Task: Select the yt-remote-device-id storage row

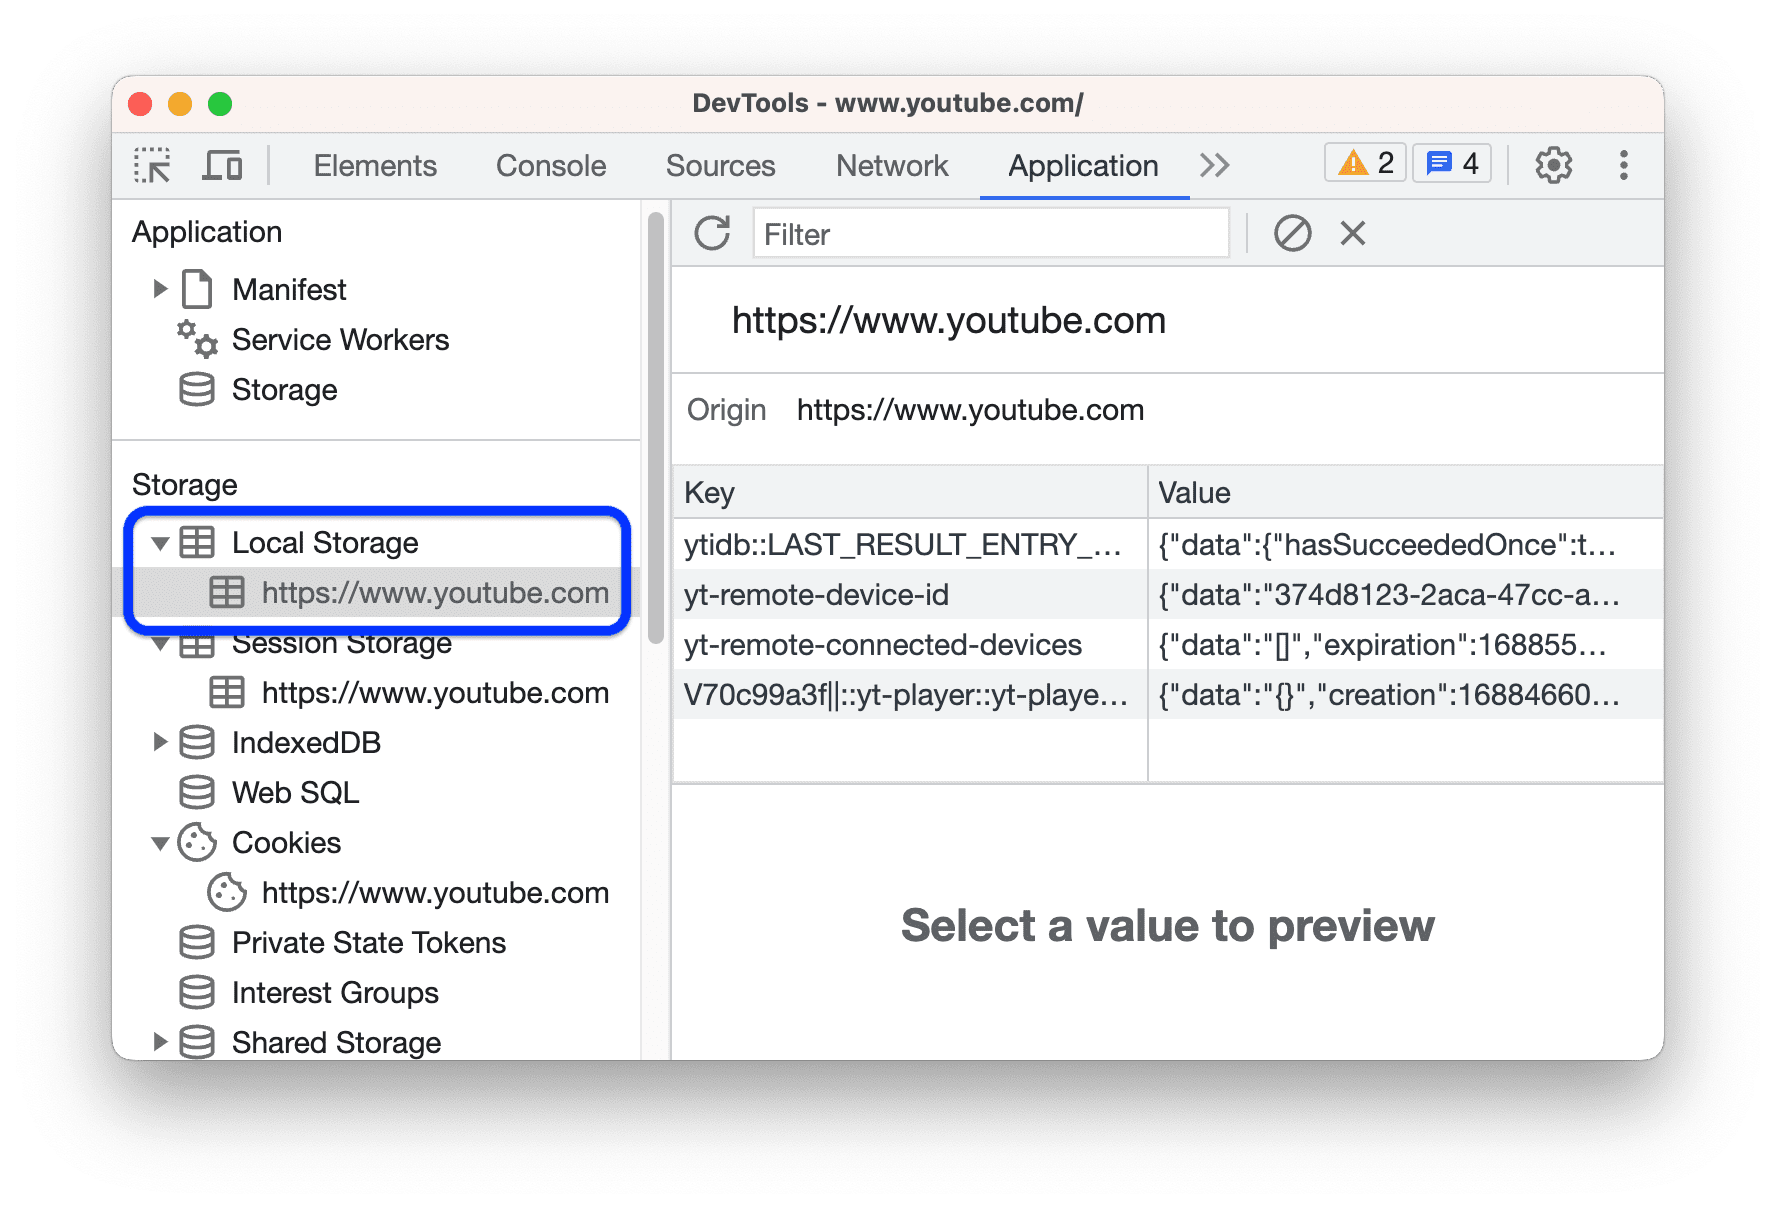Action: pos(816,595)
